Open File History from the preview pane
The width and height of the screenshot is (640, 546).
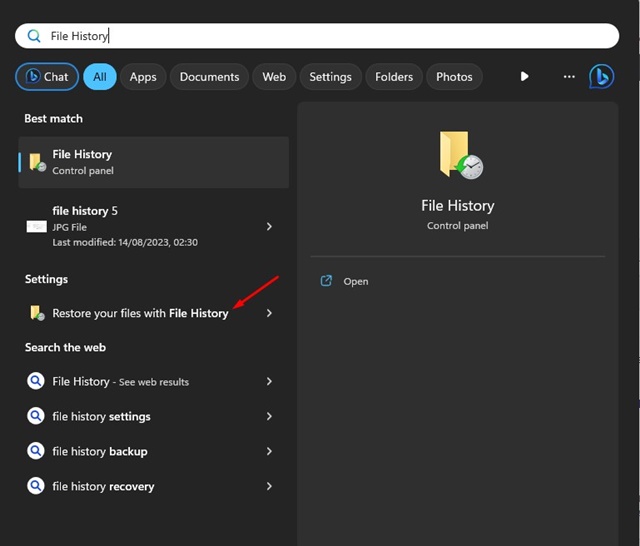[355, 282]
